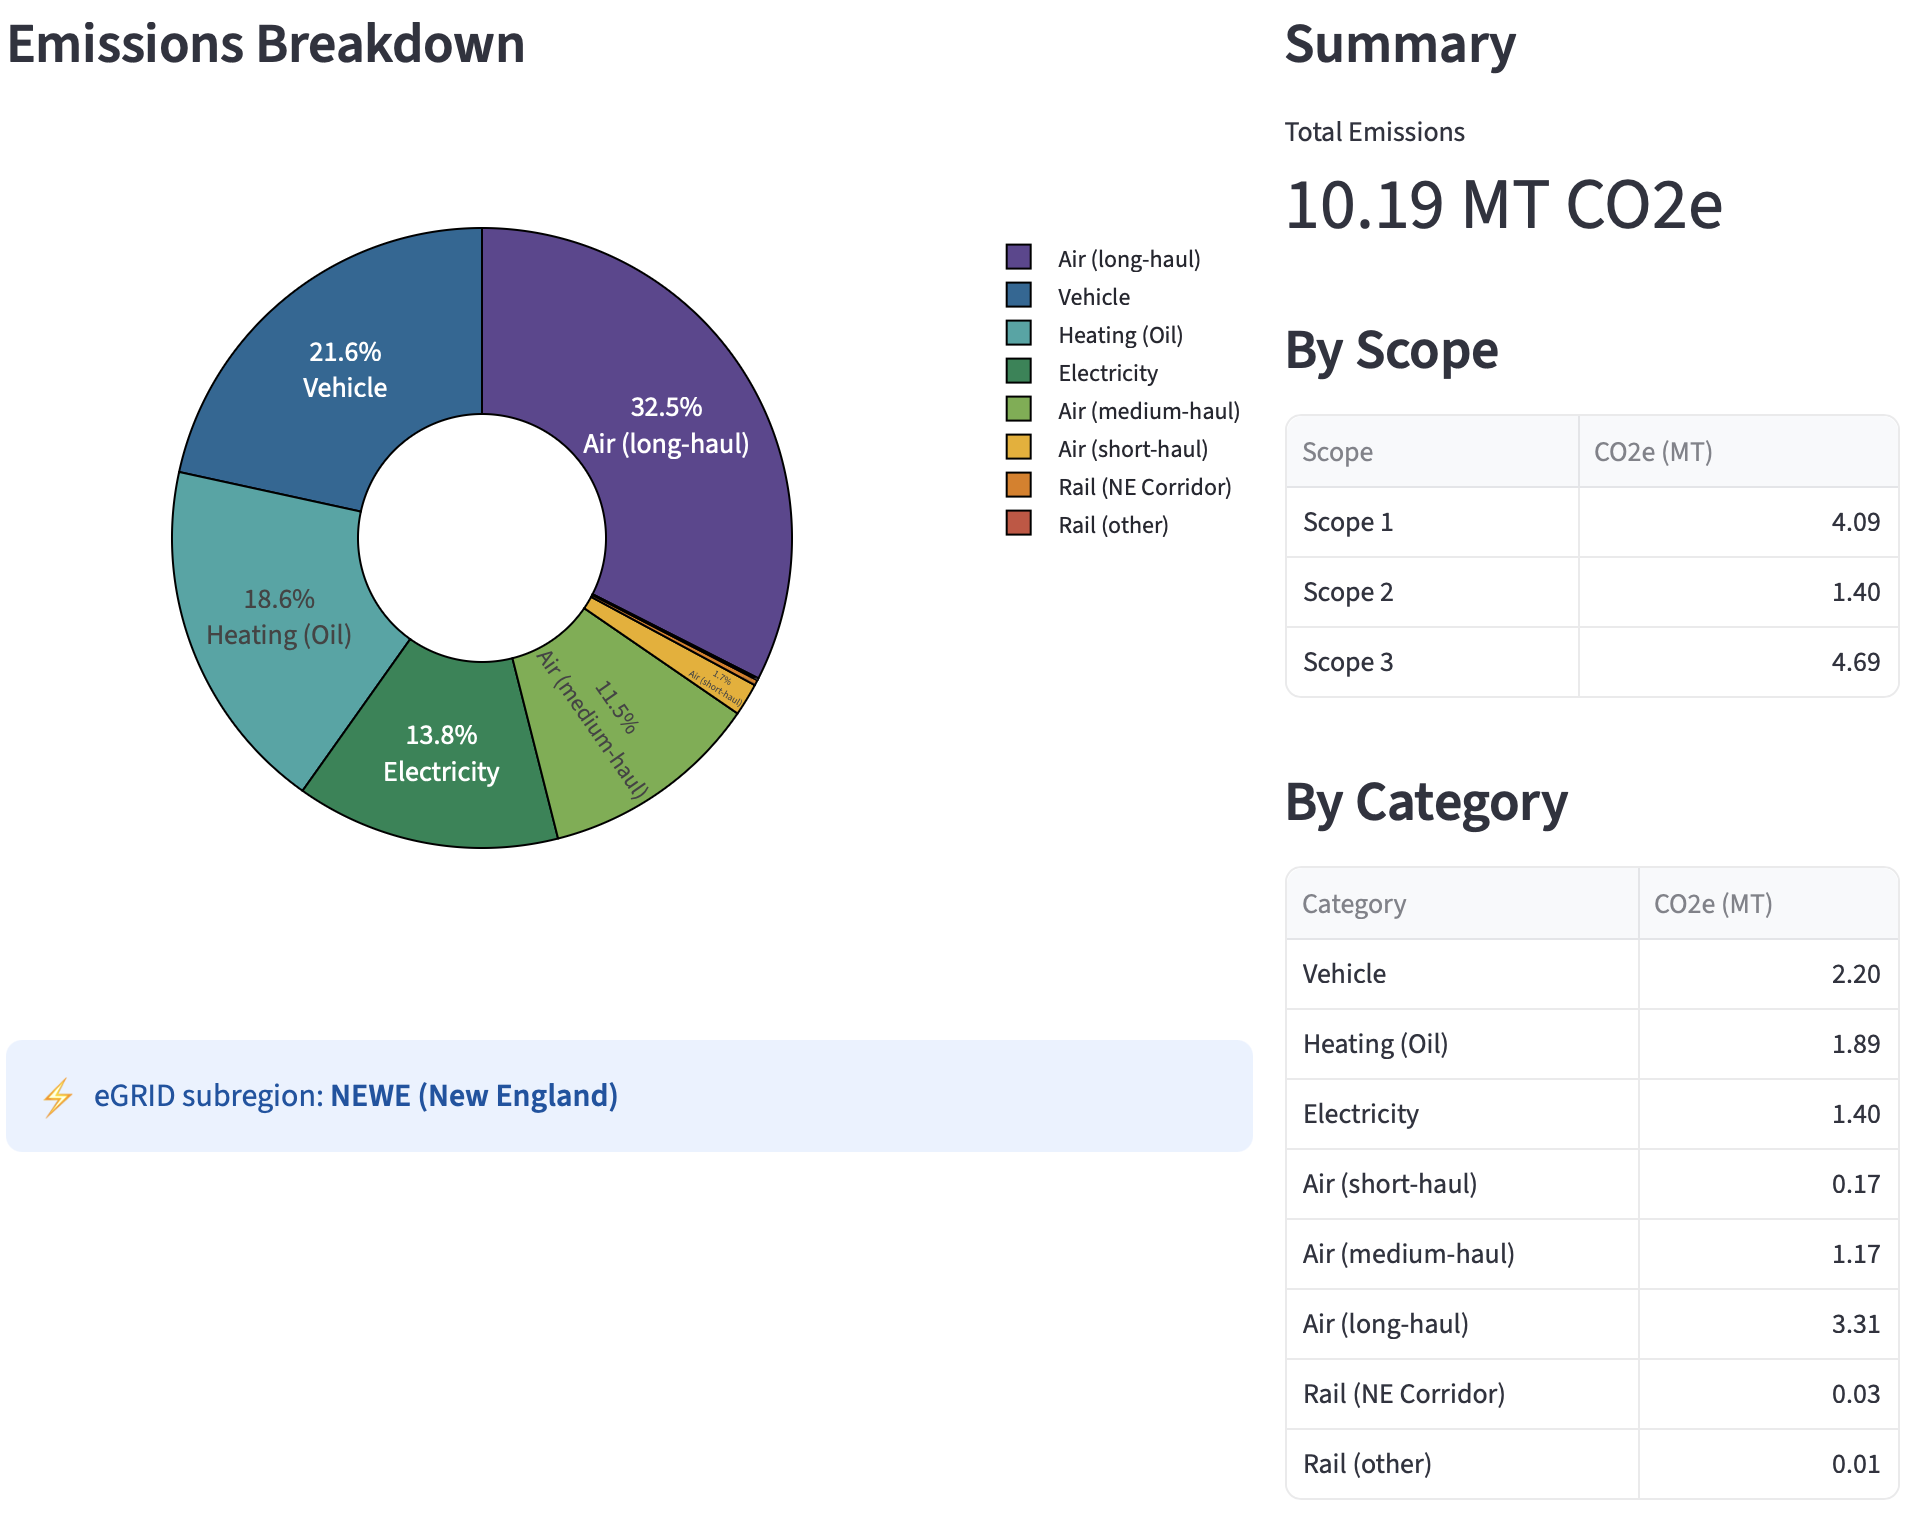Image resolution: width=1920 pixels, height=1518 pixels.
Task: Expand the By Category table section
Action: pyautogui.click(x=1426, y=801)
